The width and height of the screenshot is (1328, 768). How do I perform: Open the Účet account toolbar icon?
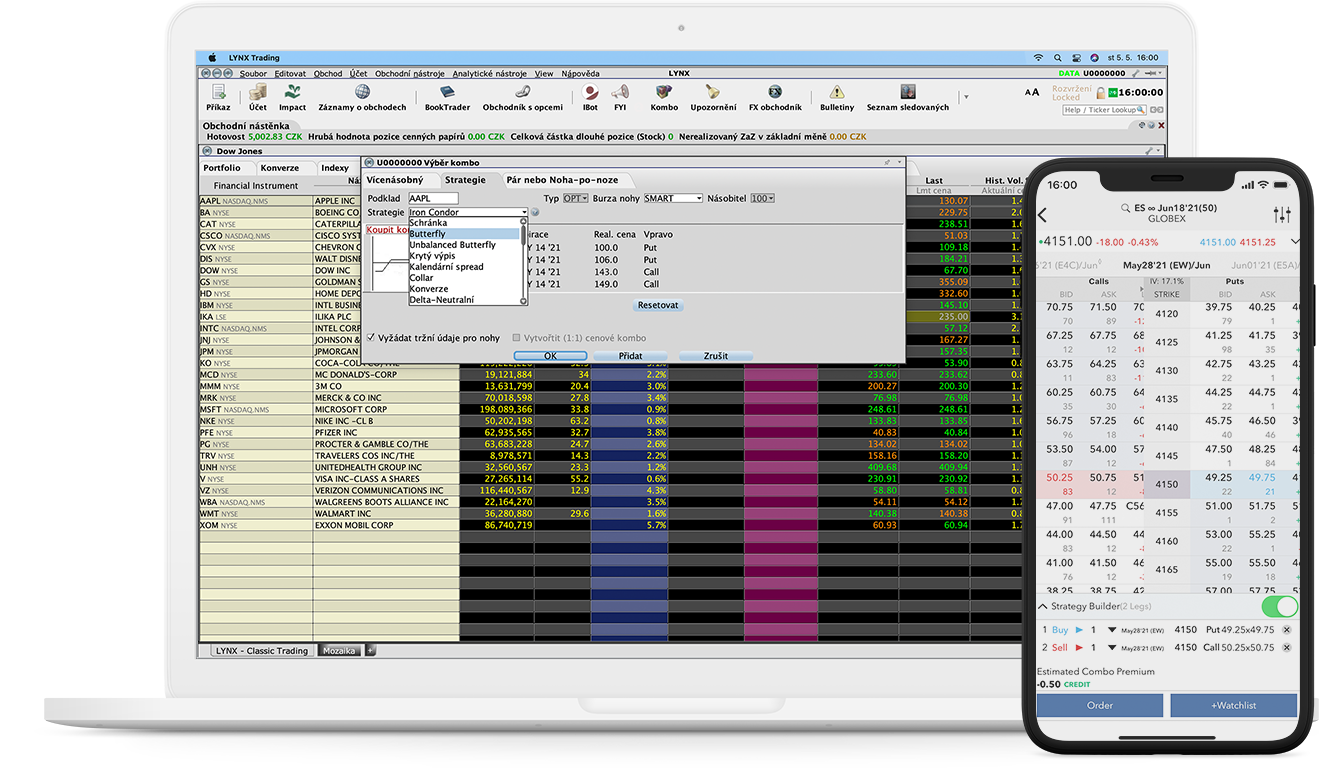pos(258,97)
